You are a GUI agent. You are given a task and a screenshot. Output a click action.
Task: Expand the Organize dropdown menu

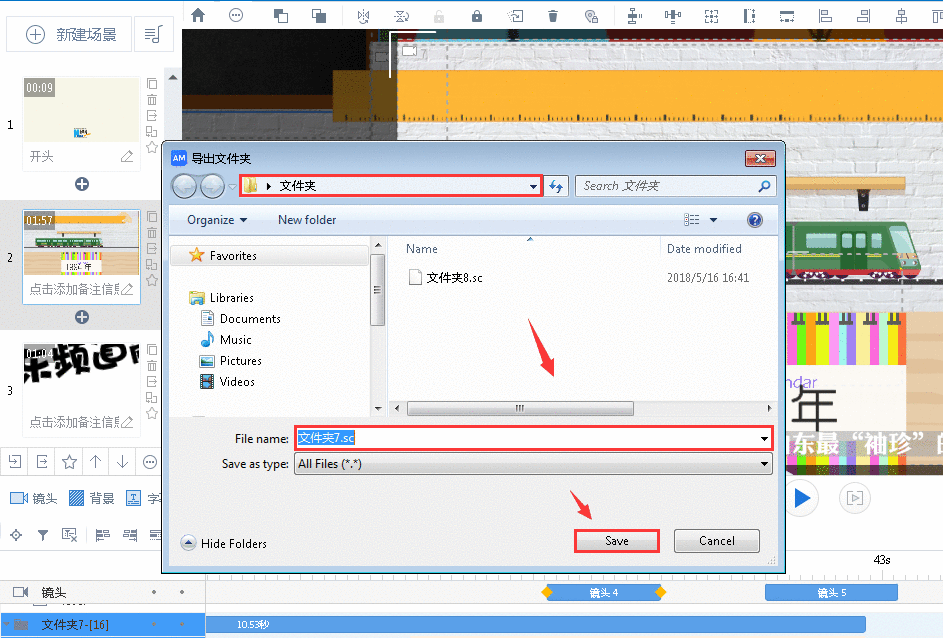point(217,220)
